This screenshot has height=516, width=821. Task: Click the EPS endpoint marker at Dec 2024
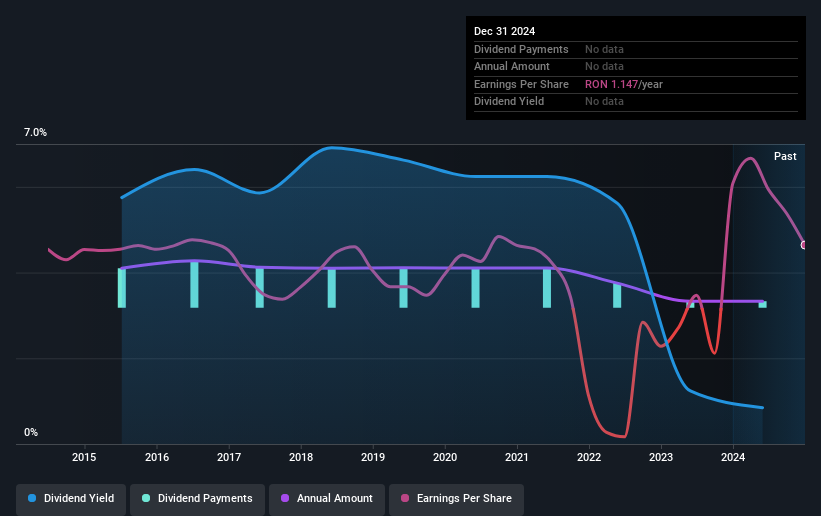(x=804, y=245)
